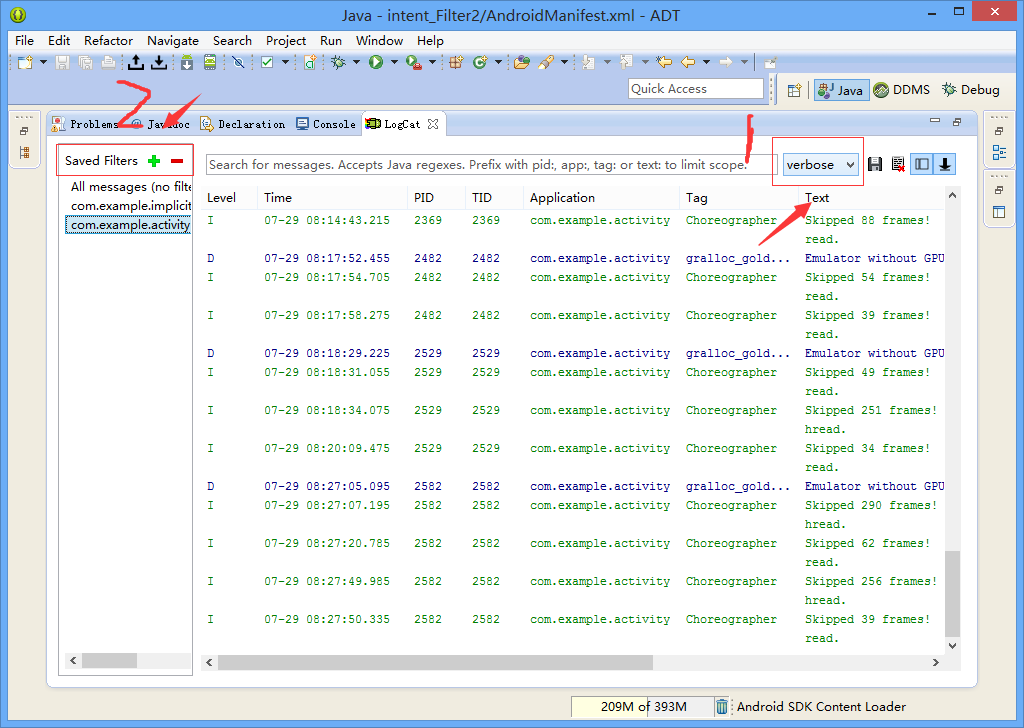Click the Run with external tools icon
Viewport: 1024px width, 728px height.
pyautogui.click(x=413, y=63)
